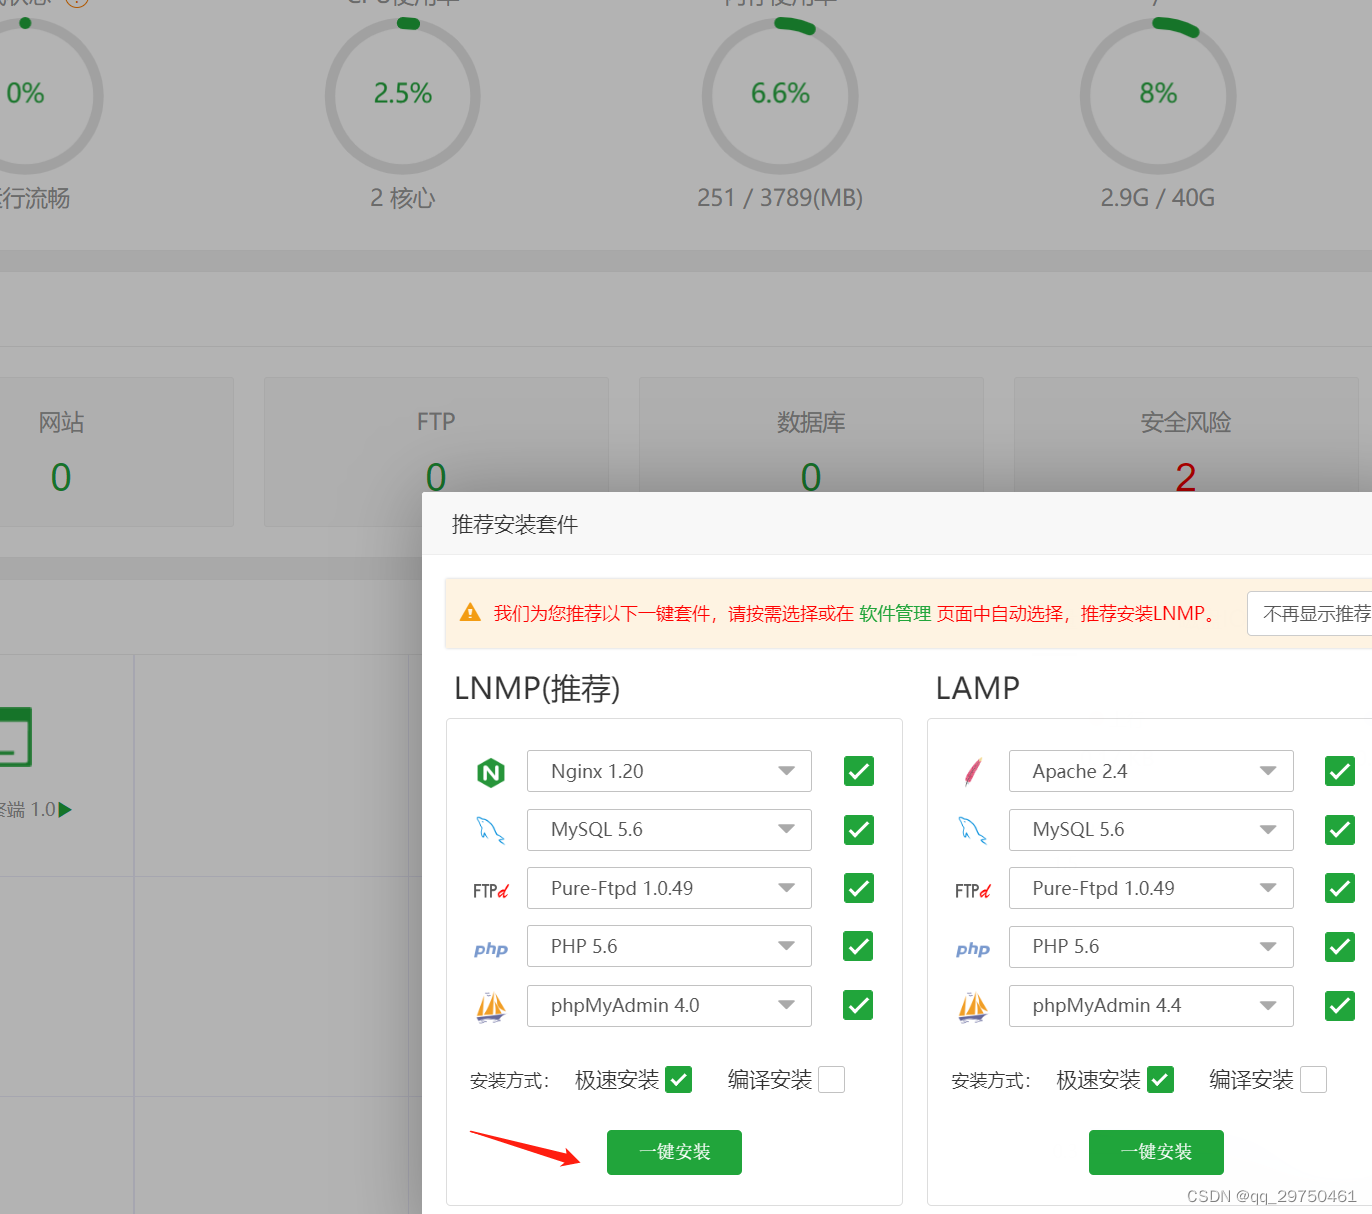Uncheck the LAMP PHP 5.6 checkbox

tap(1340, 946)
